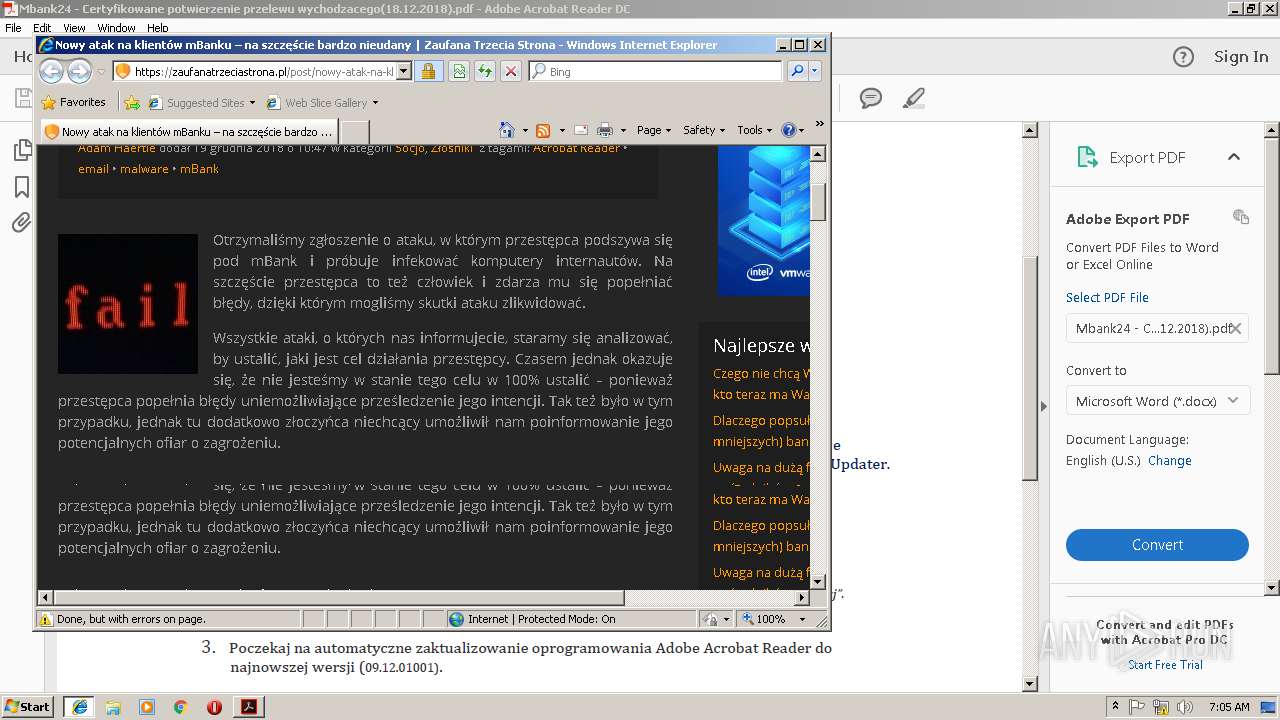The image size is (1280, 720).
Task: Click the IE Help question mark icon
Action: pyautogui.click(x=788, y=130)
